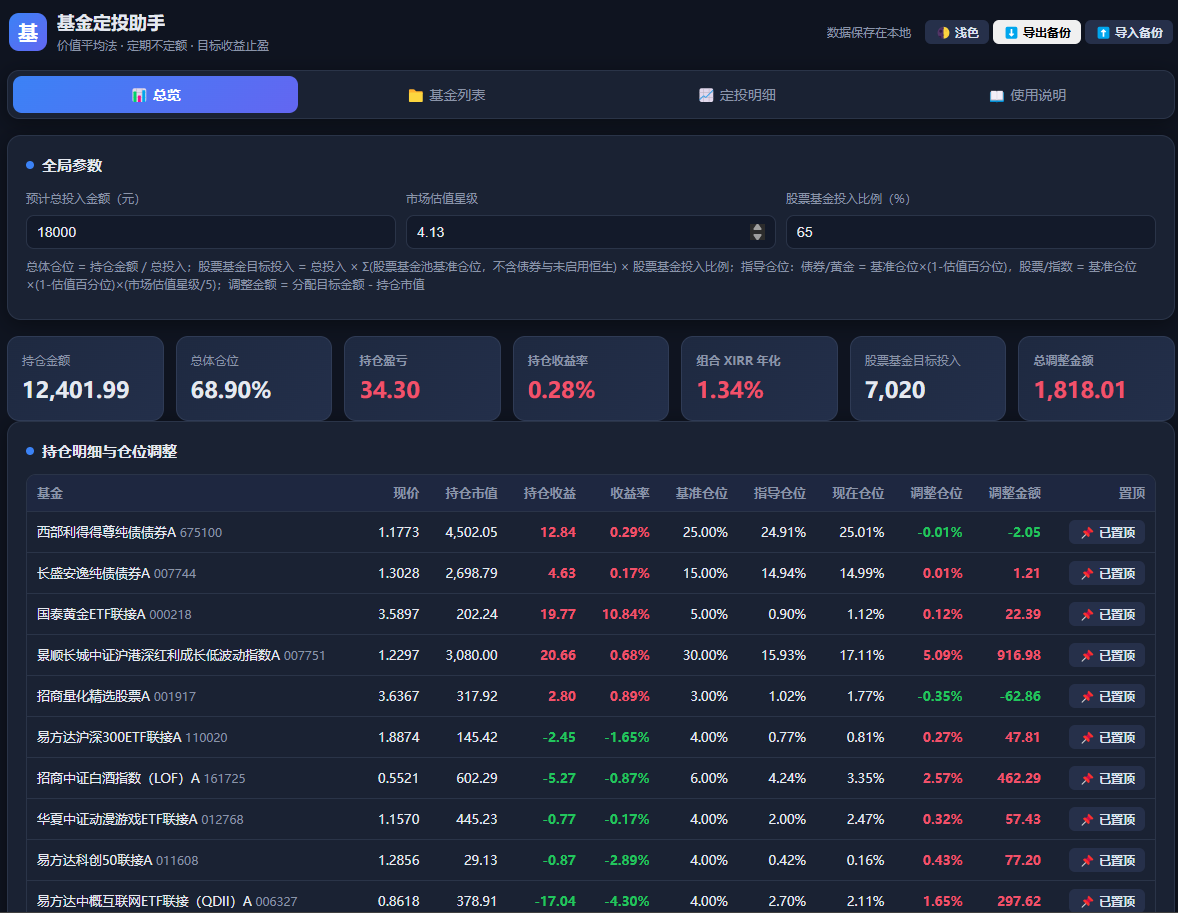Image resolution: width=1178 pixels, height=913 pixels.
Task: Click the 基准仓位 column header
Action: [x=702, y=493]
